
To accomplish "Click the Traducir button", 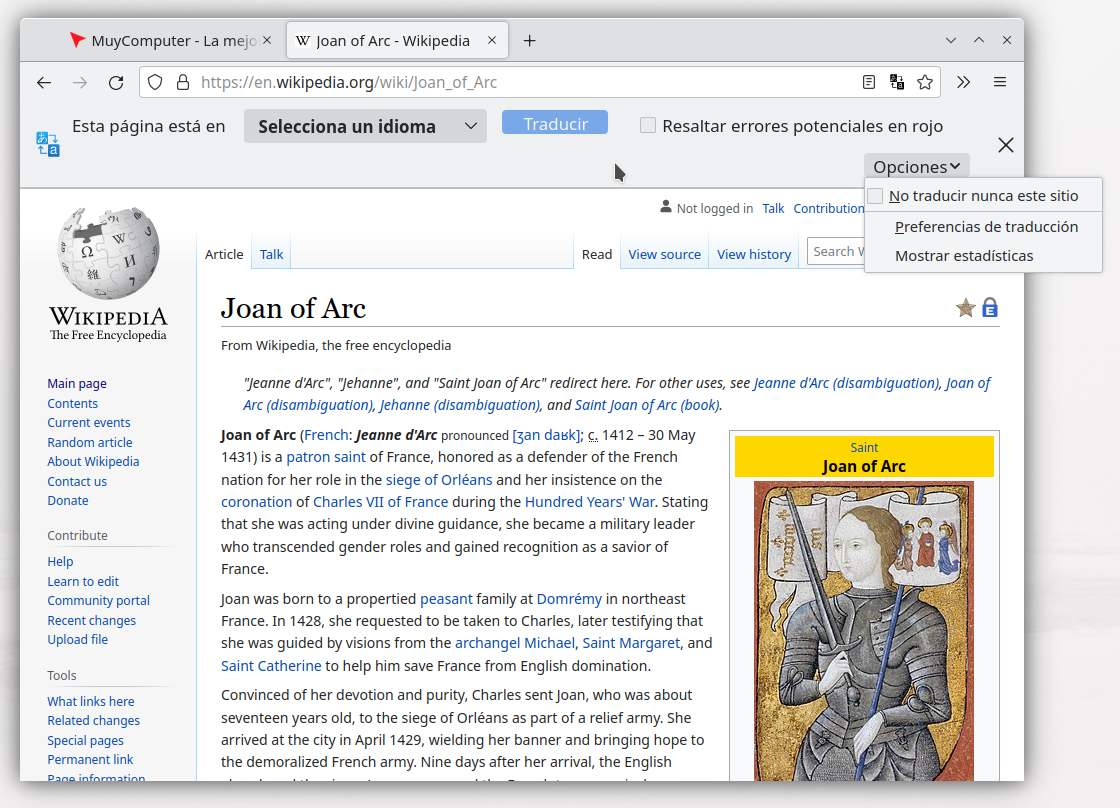I will [555, 123].
